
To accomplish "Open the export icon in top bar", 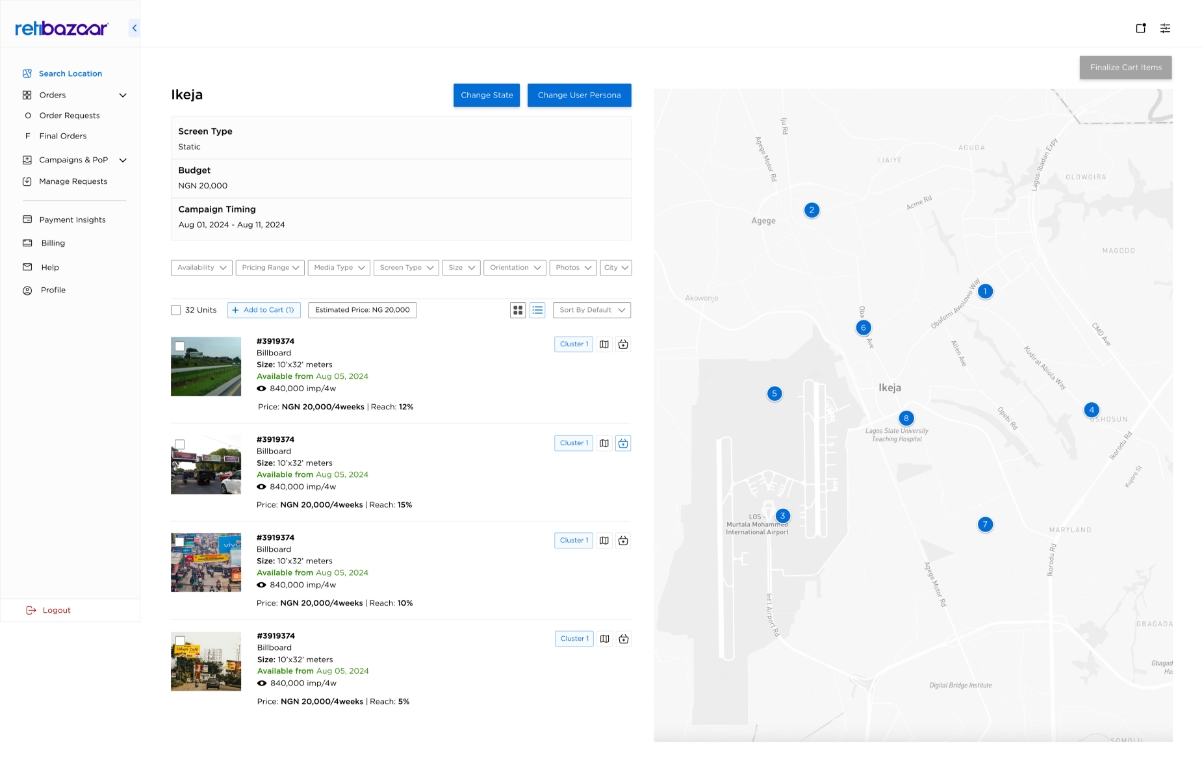I will [1141, 28].
